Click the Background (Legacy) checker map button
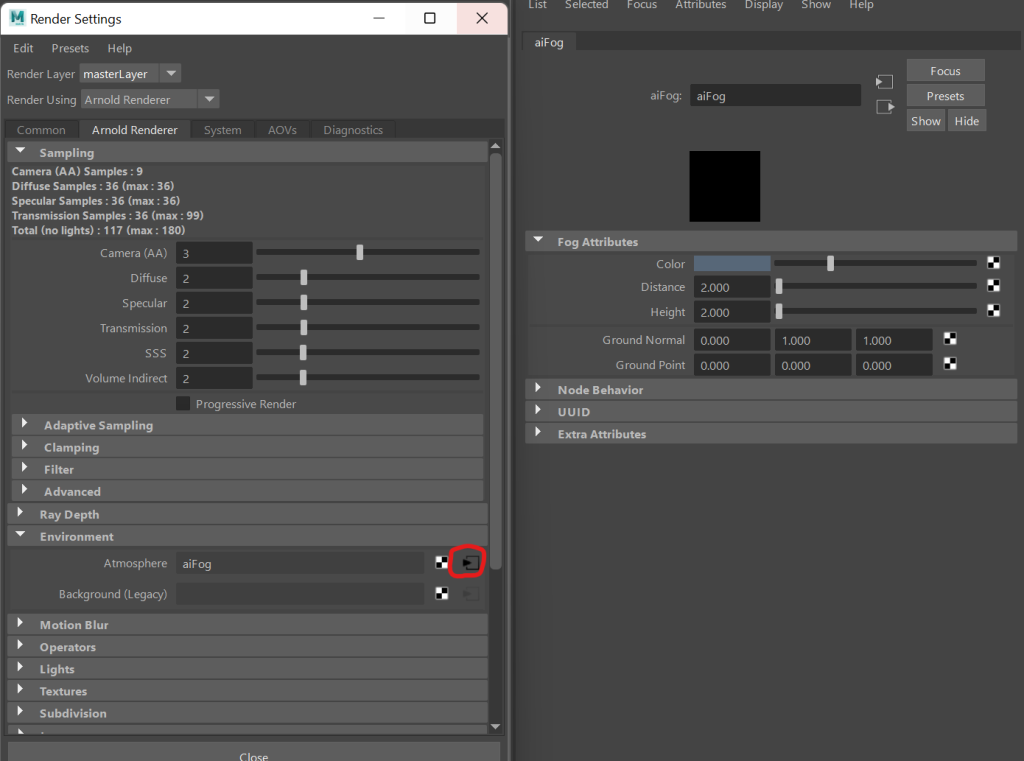Viewport: 1024px width, 761px height. (442, 593)
